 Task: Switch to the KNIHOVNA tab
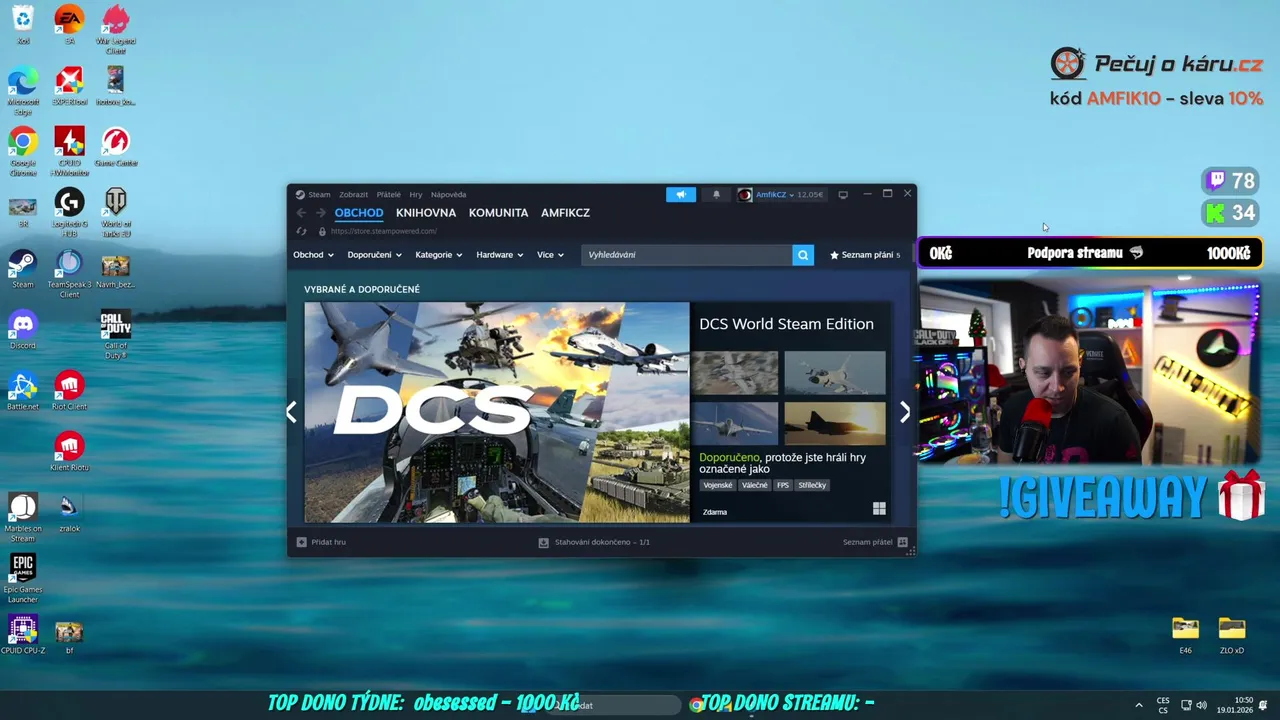(426, 213)
